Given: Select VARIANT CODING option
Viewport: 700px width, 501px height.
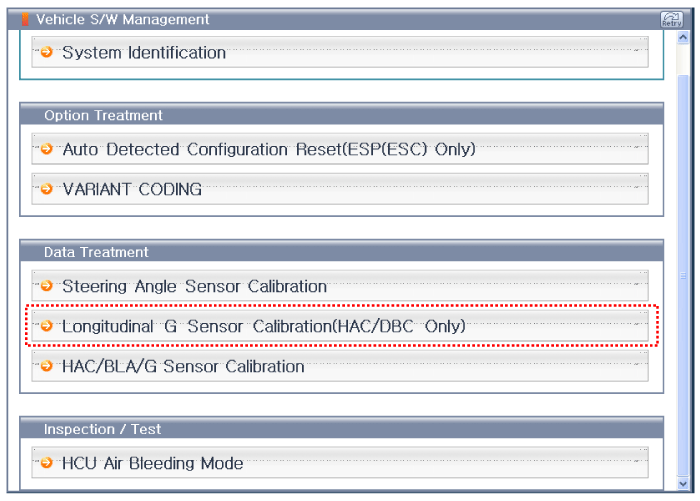Looking at the screenshot, I should pyautogui.click(x=132, y=189).
